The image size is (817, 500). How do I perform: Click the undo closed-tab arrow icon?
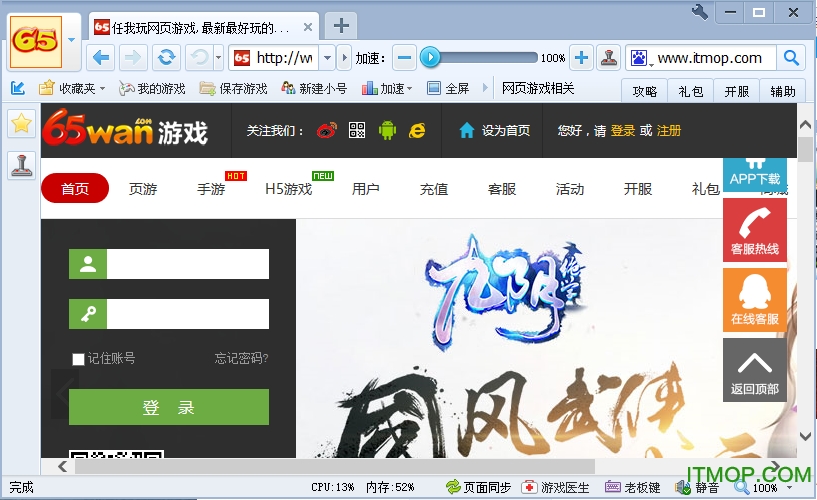click(x=200, y=58)
